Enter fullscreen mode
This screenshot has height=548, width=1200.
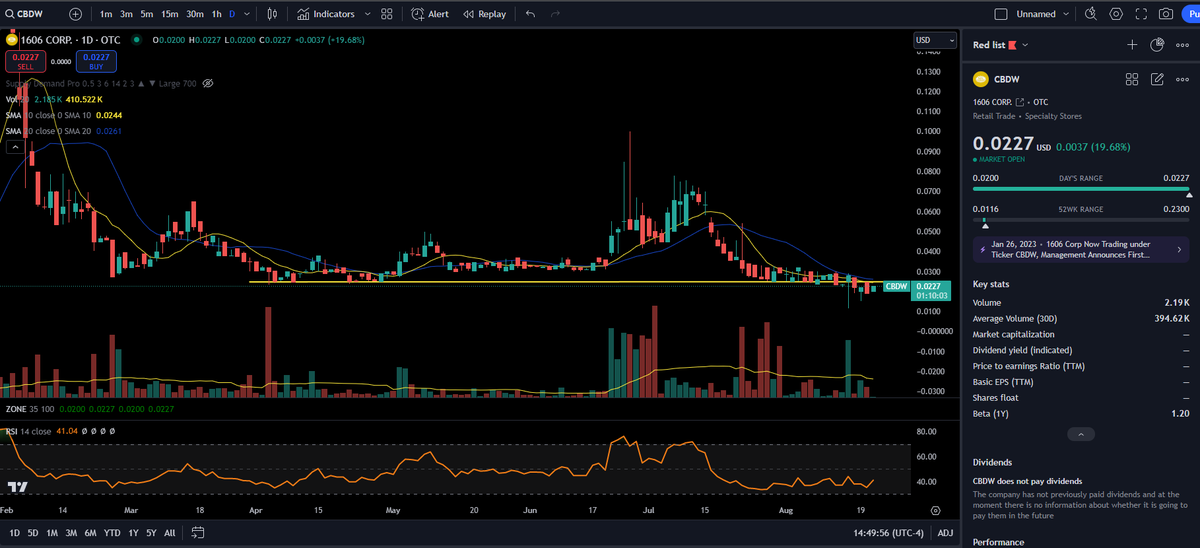click(1140, 14)
